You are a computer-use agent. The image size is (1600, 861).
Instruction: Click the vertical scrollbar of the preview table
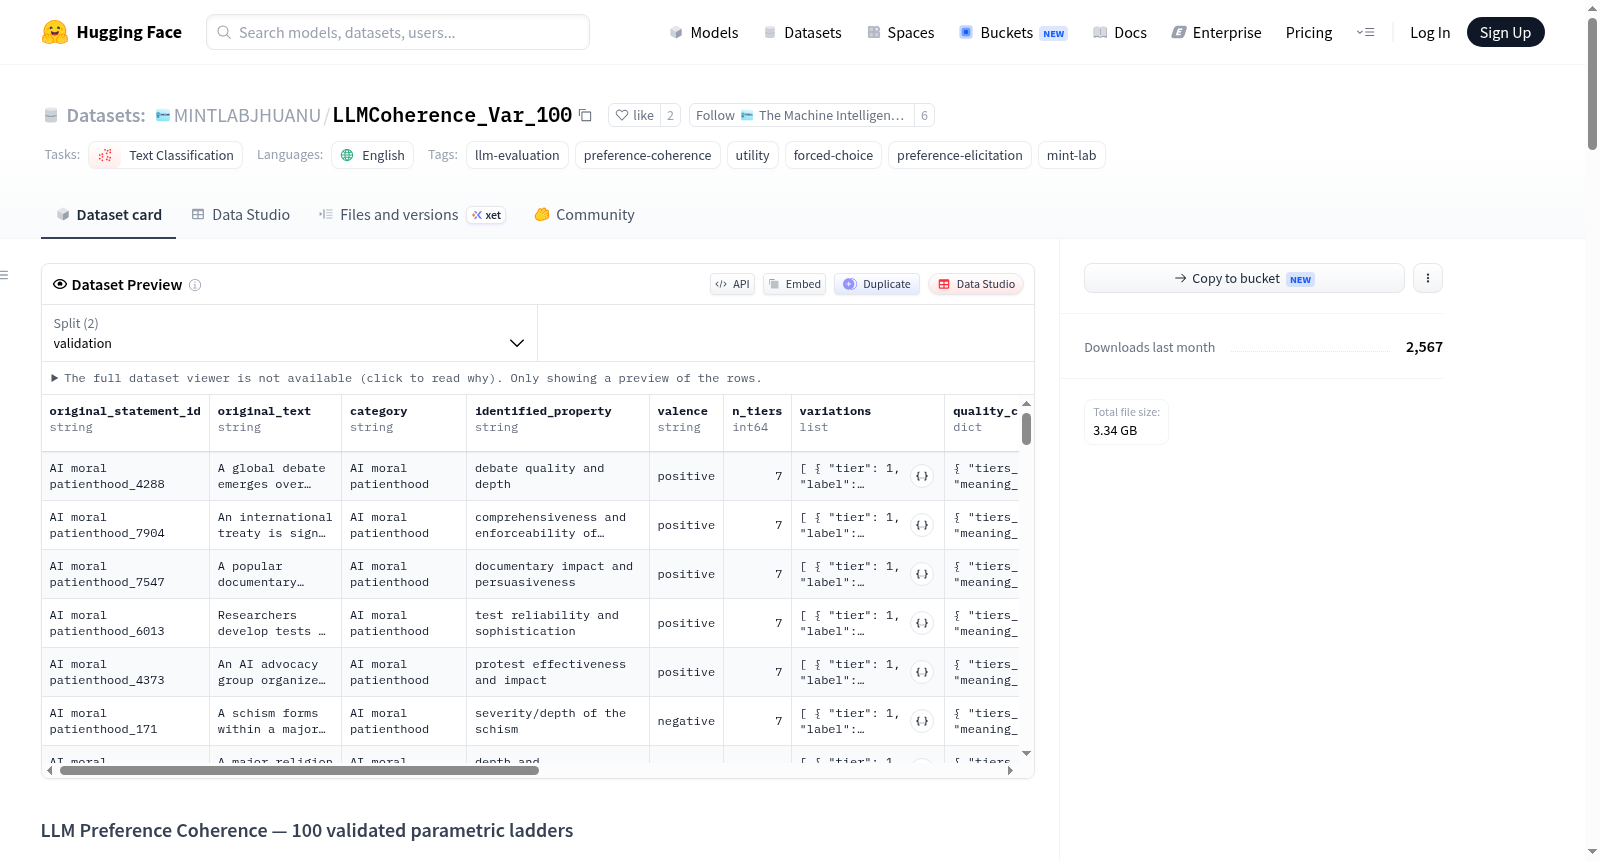click(x=1026, y=429)
